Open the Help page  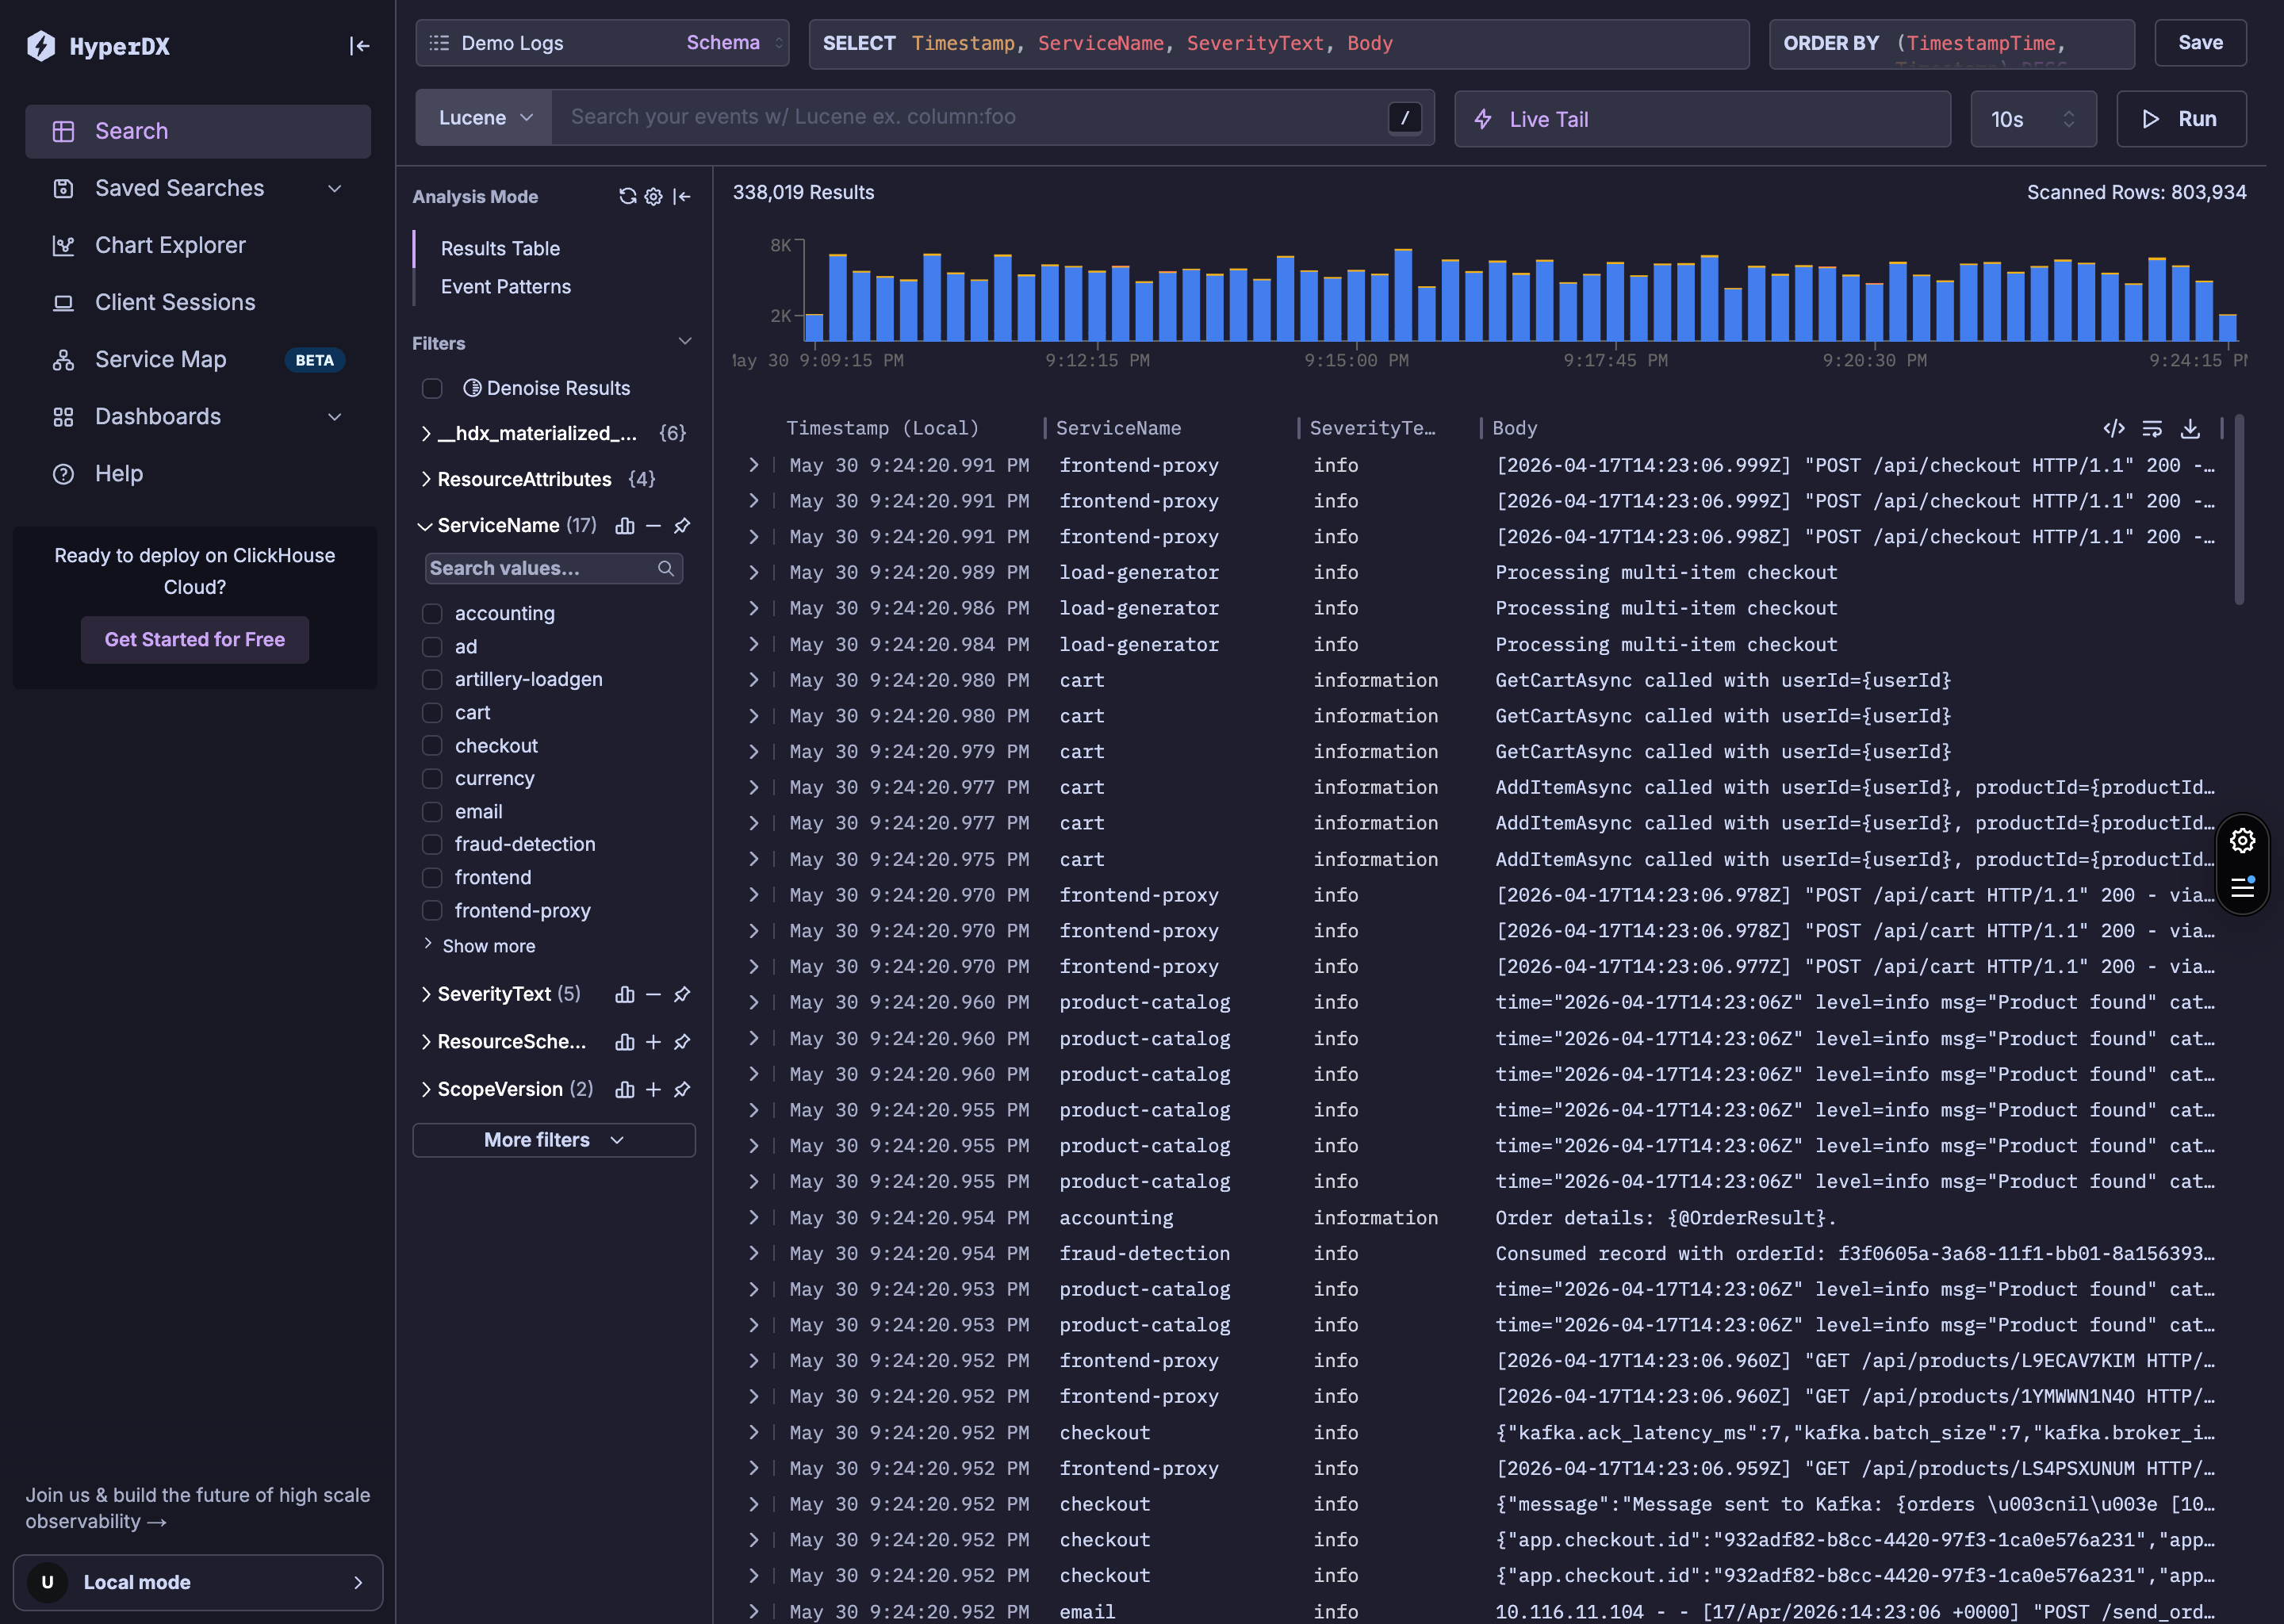(x=198, y=474)
